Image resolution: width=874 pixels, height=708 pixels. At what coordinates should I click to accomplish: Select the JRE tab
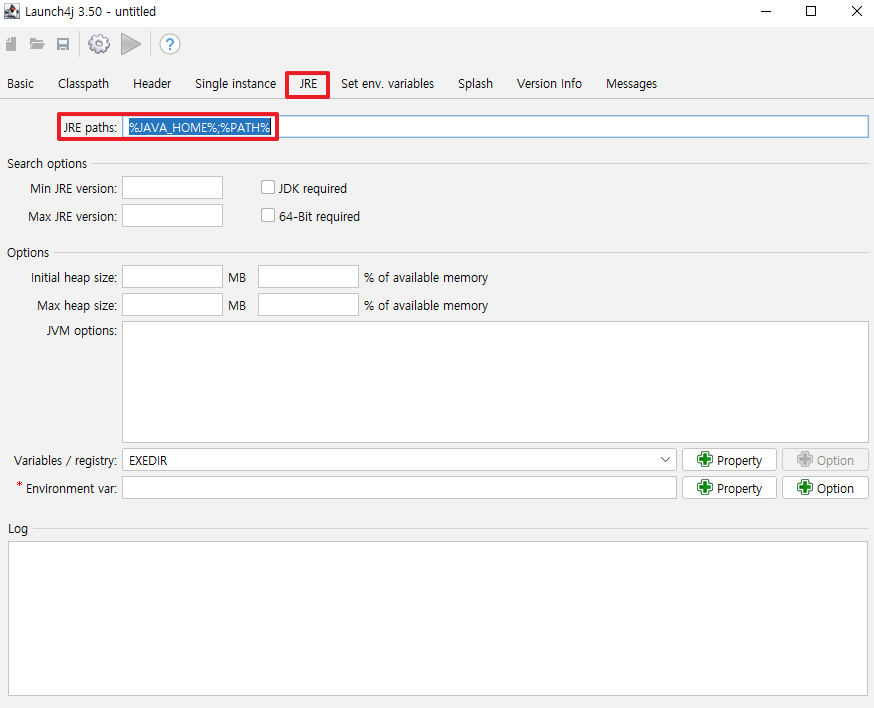(308, 84)
